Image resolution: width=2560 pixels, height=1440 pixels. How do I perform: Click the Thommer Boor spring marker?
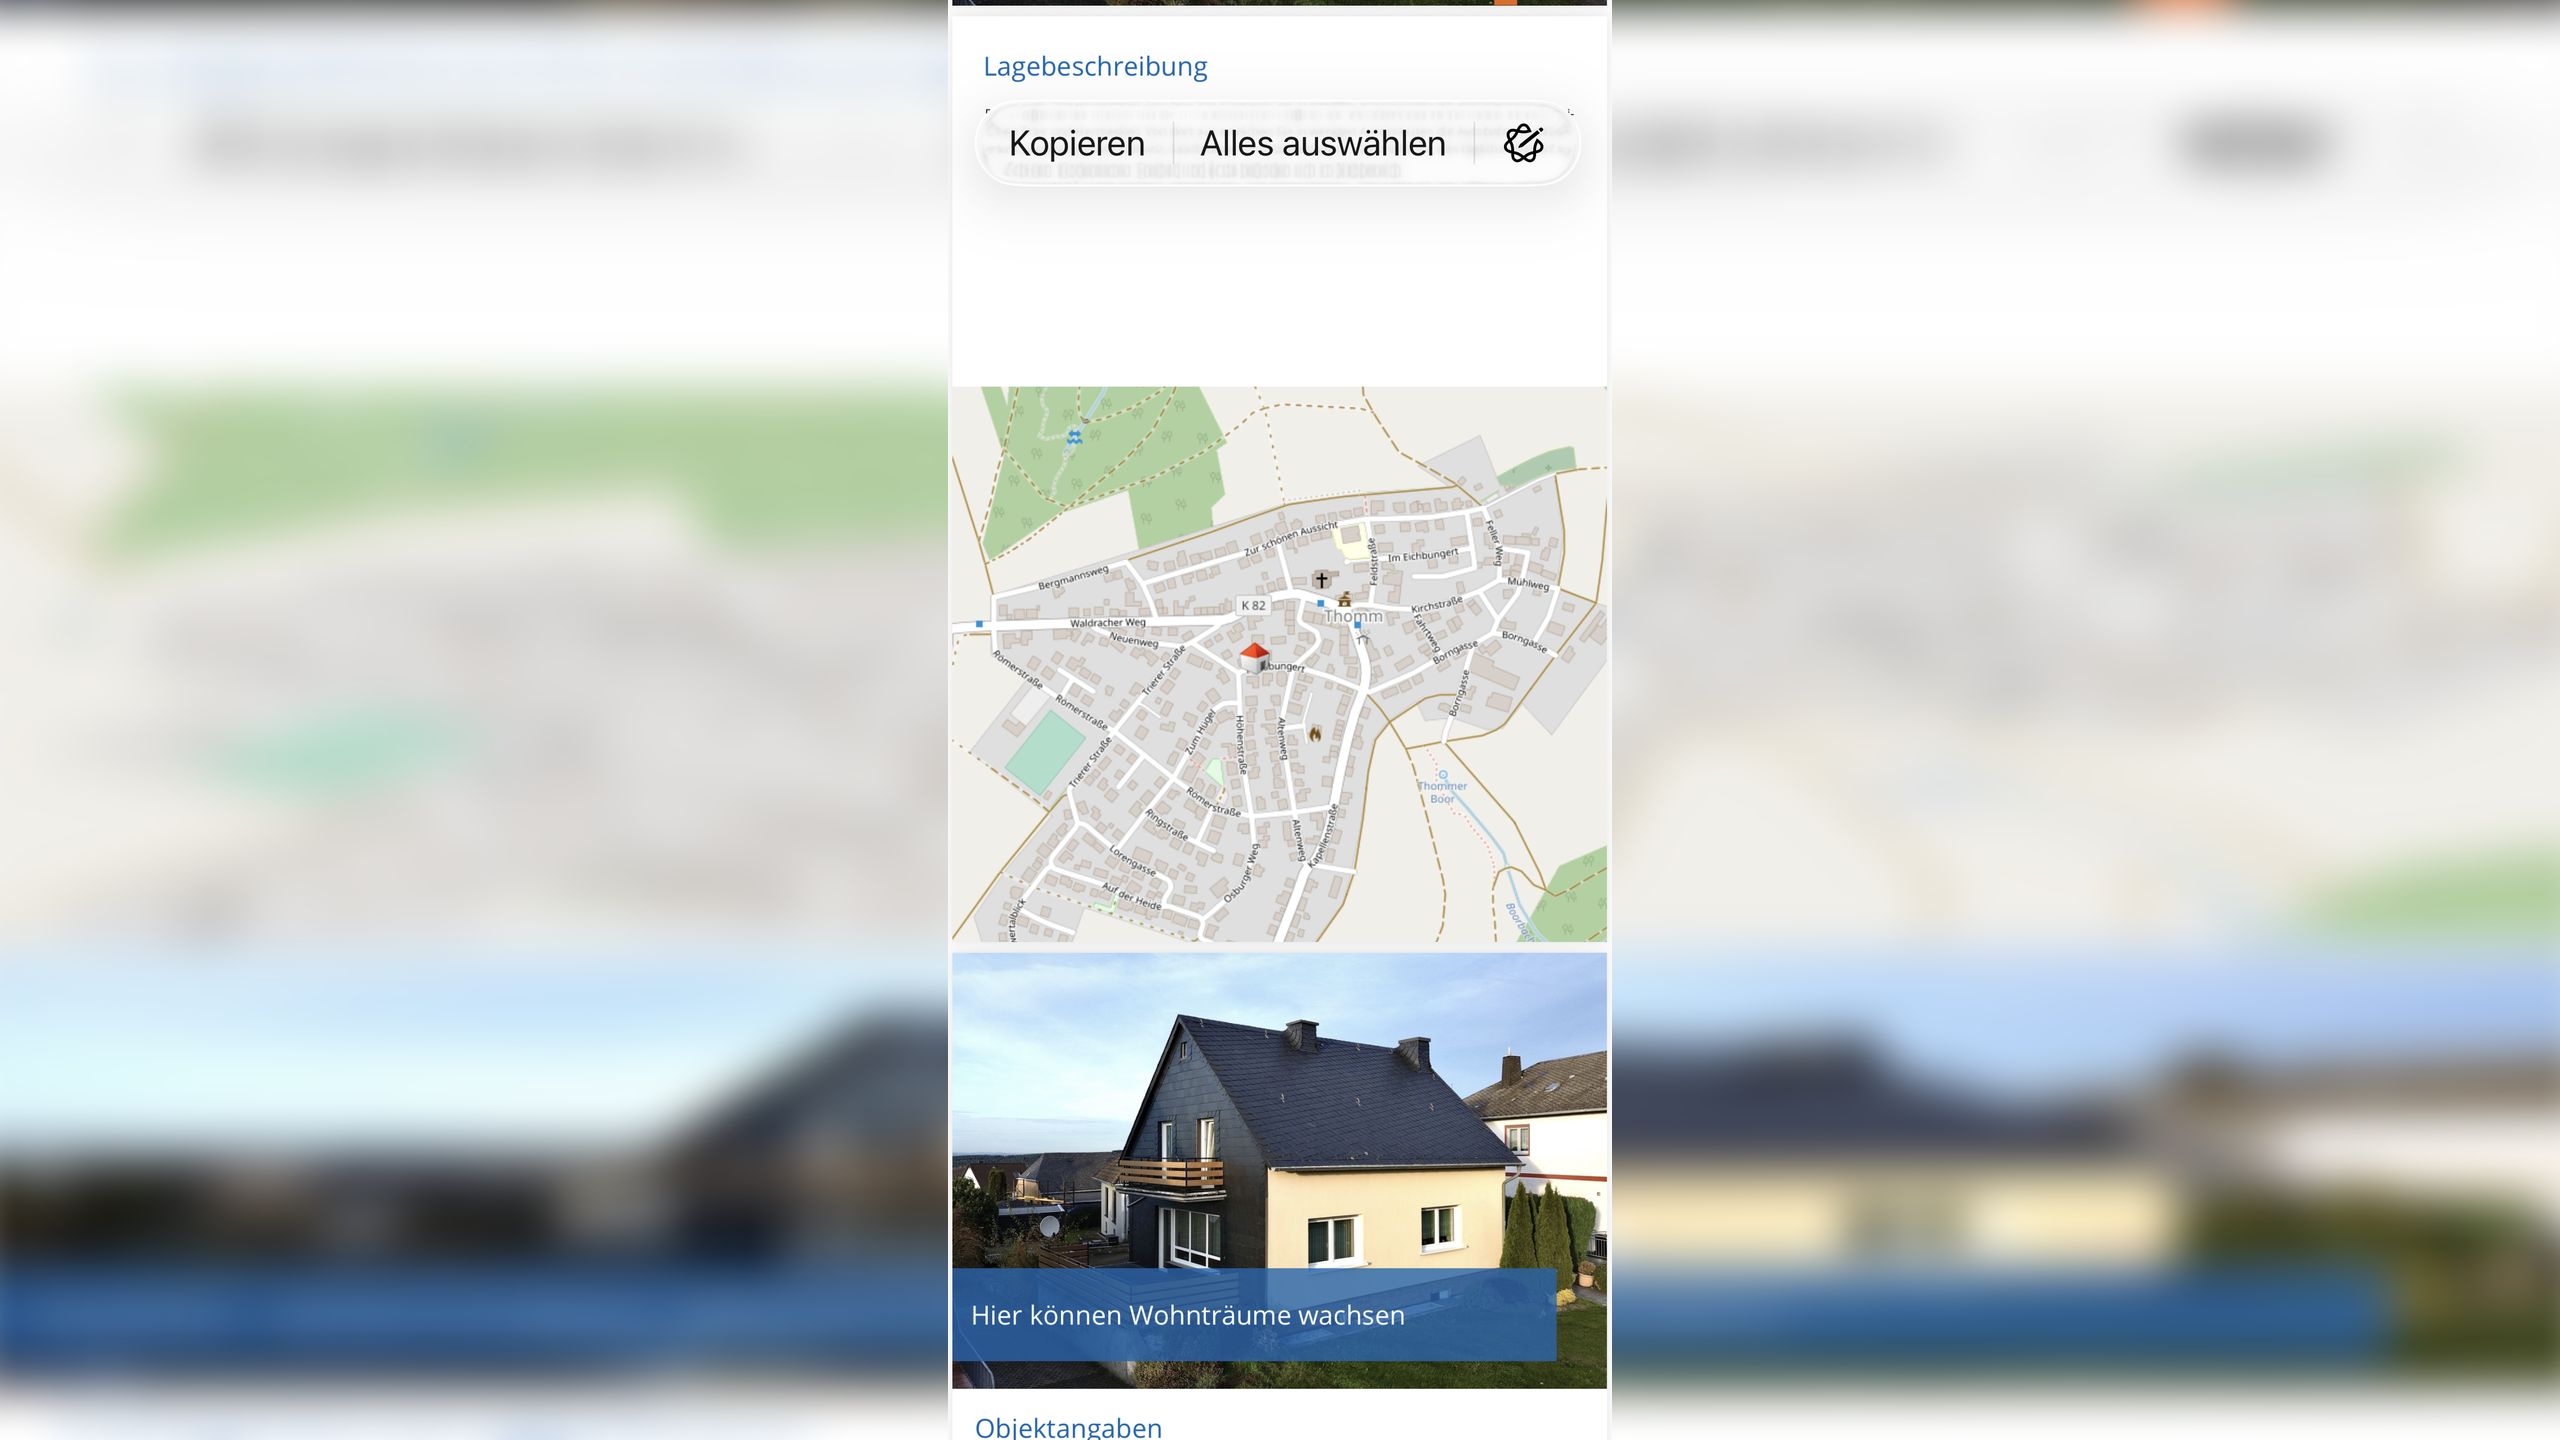tap(1442, 775)
